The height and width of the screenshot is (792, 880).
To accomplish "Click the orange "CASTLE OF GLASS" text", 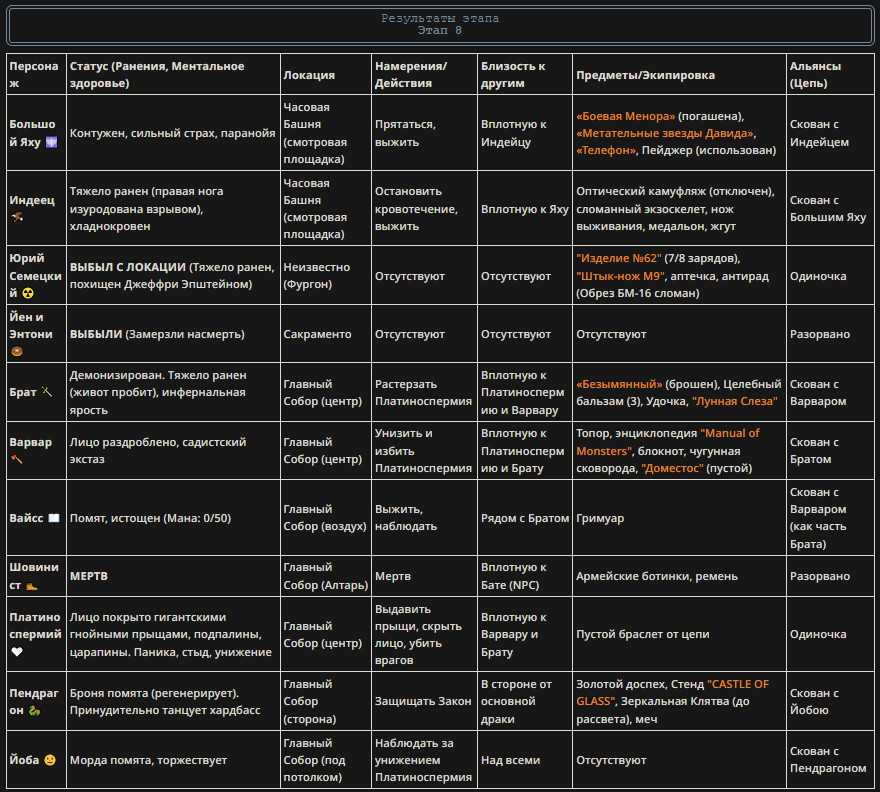I will (672, 693).
